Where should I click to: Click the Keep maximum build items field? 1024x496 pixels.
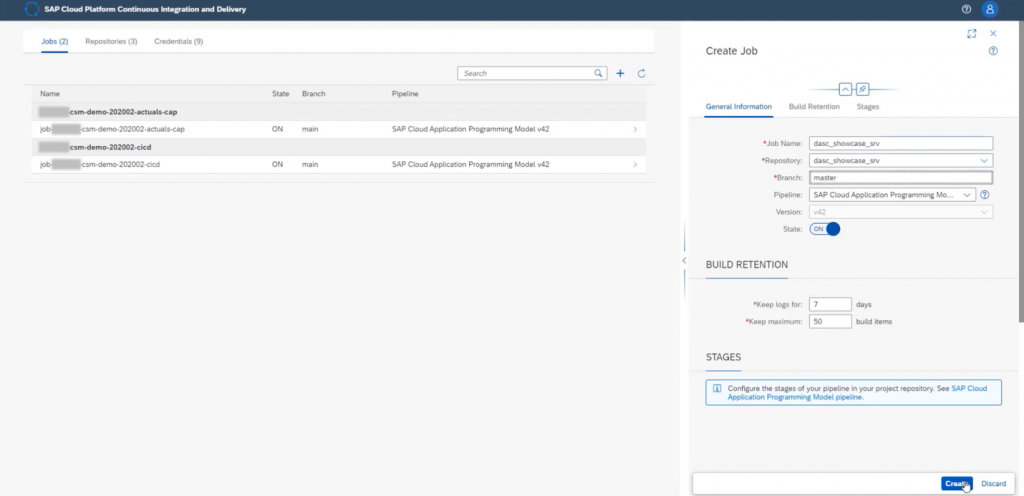point(830,322)
